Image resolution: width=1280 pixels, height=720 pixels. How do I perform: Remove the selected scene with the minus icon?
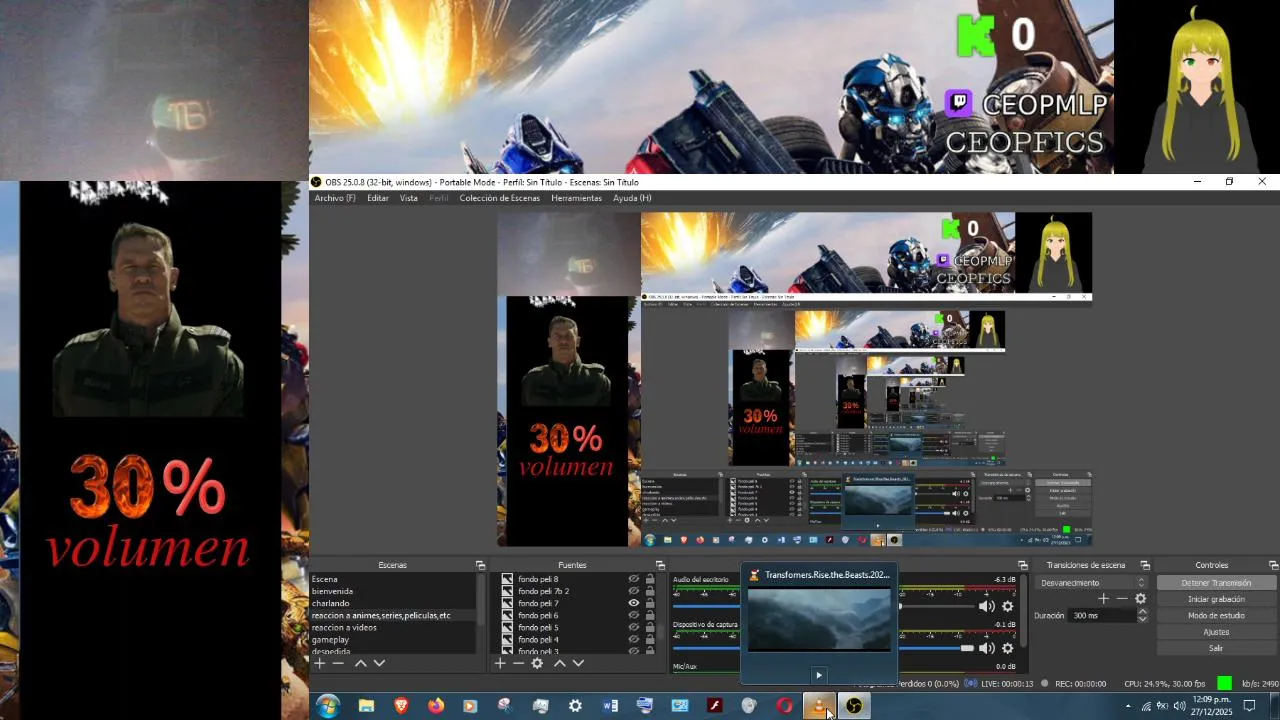[x=338, y=663]
